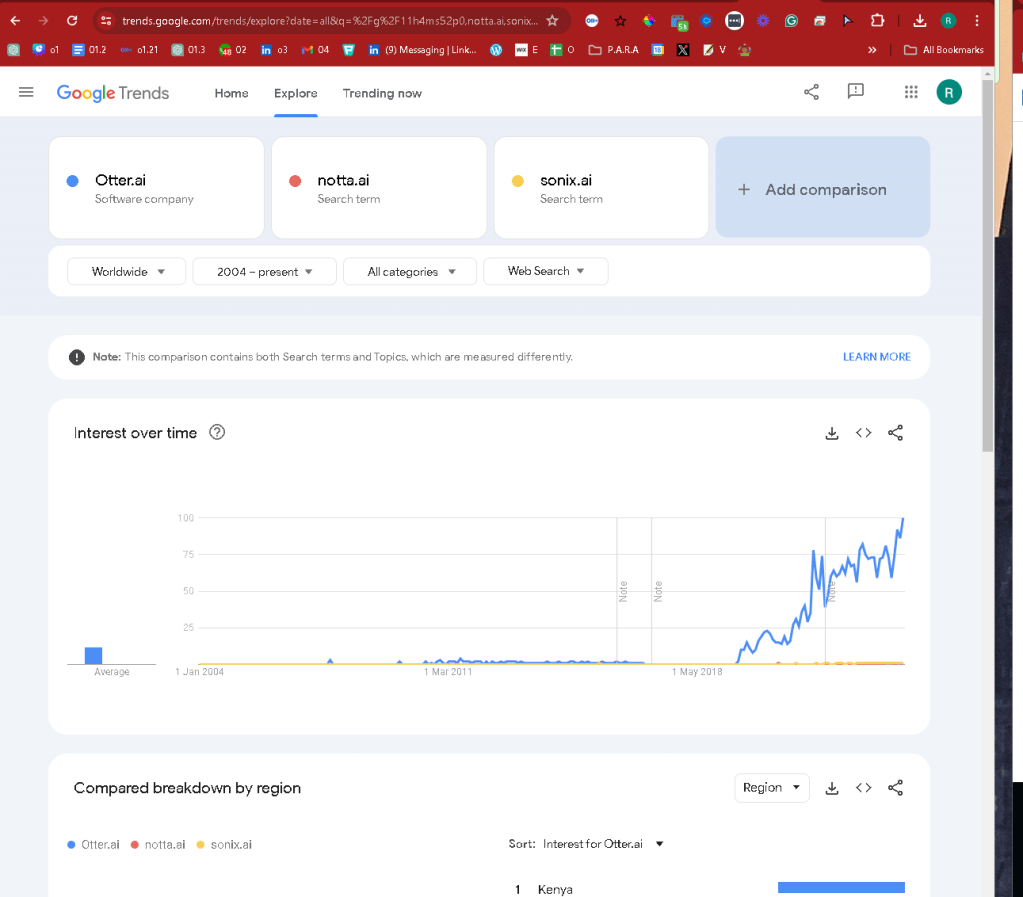Click the yellow sonix.ai color dot
The height and width of the screenshot is (897, 1023).
(x=517, y=181)
